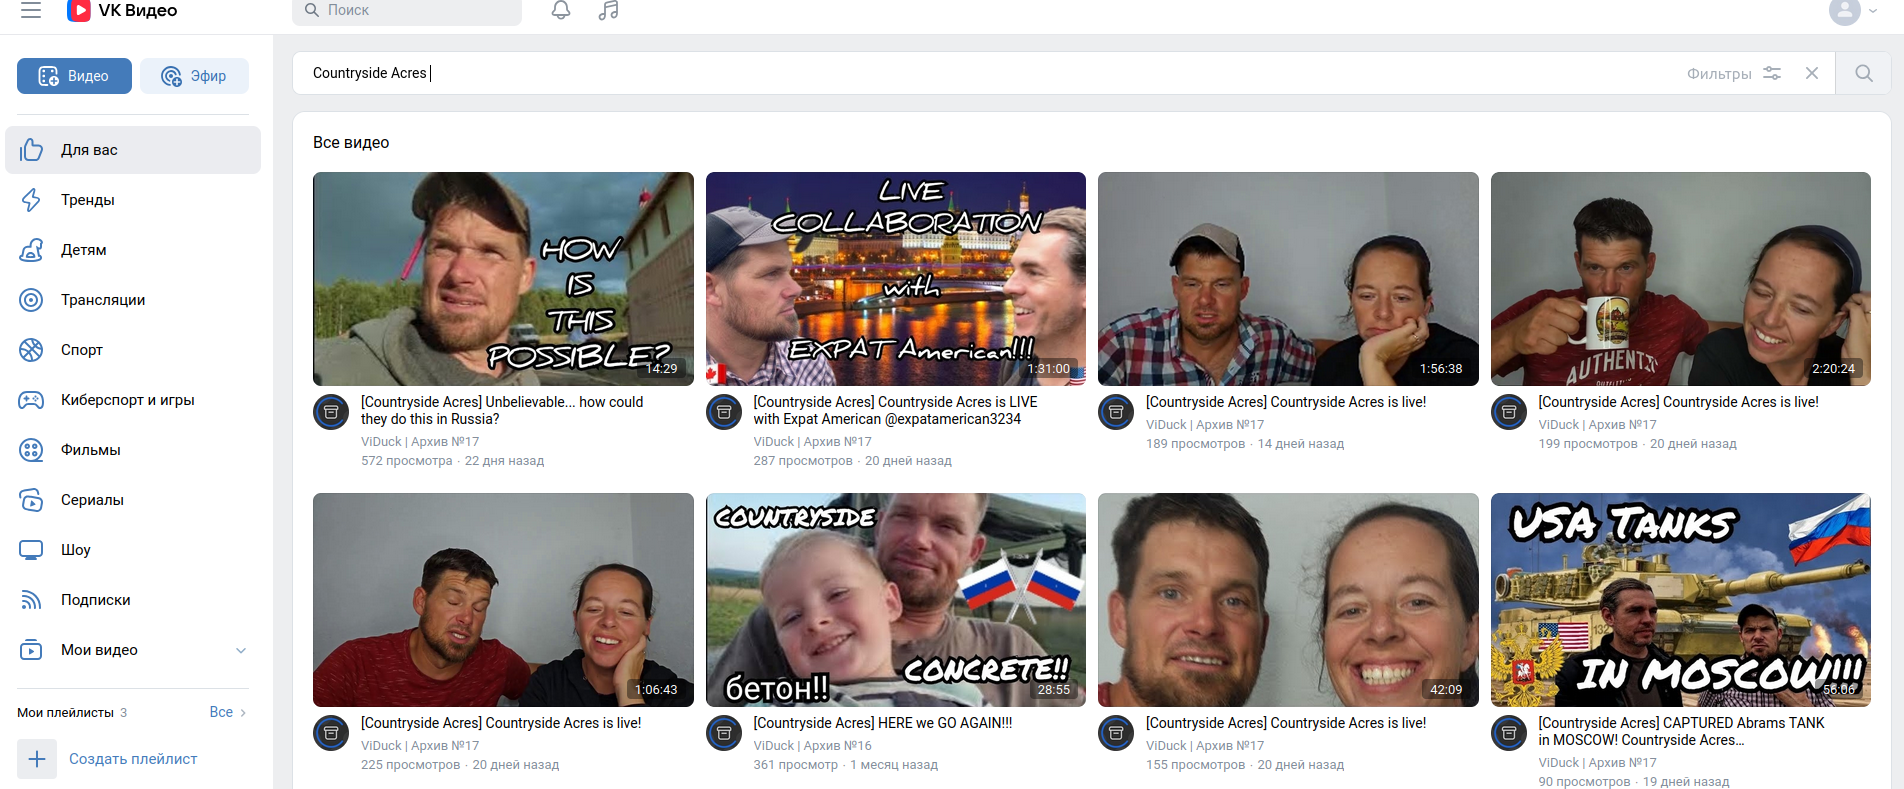Click the magnifier search button
This screenshot has height=789, width=1904.
point(1863,73)
